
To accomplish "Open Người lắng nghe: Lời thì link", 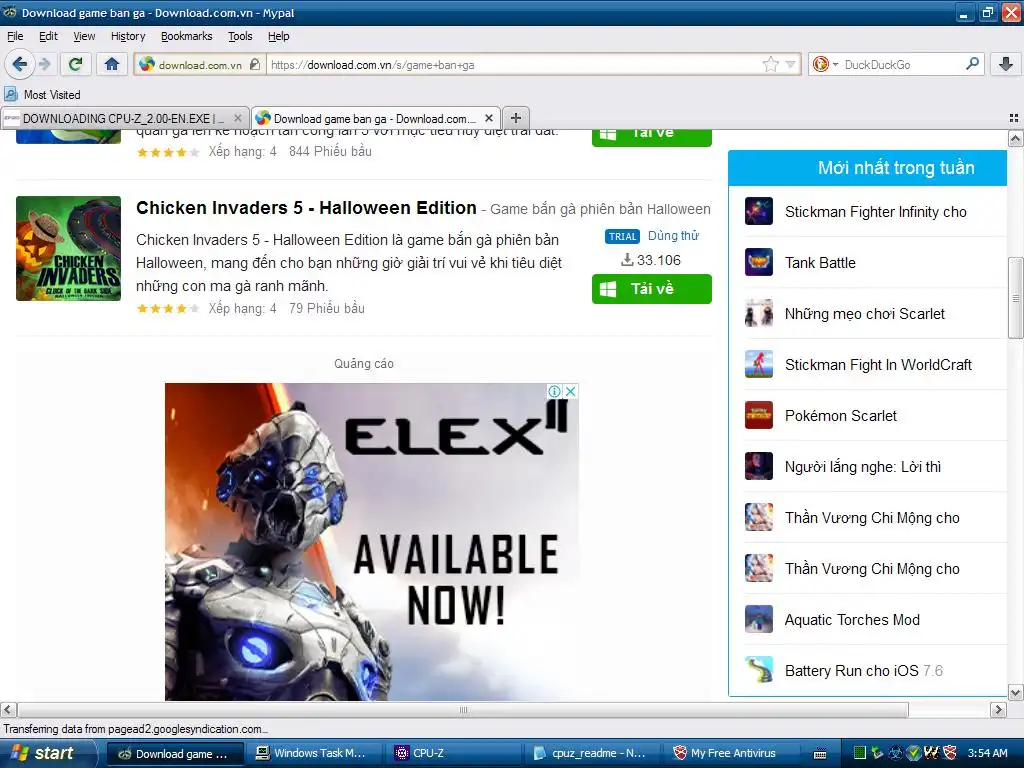I will click(863, 466).
